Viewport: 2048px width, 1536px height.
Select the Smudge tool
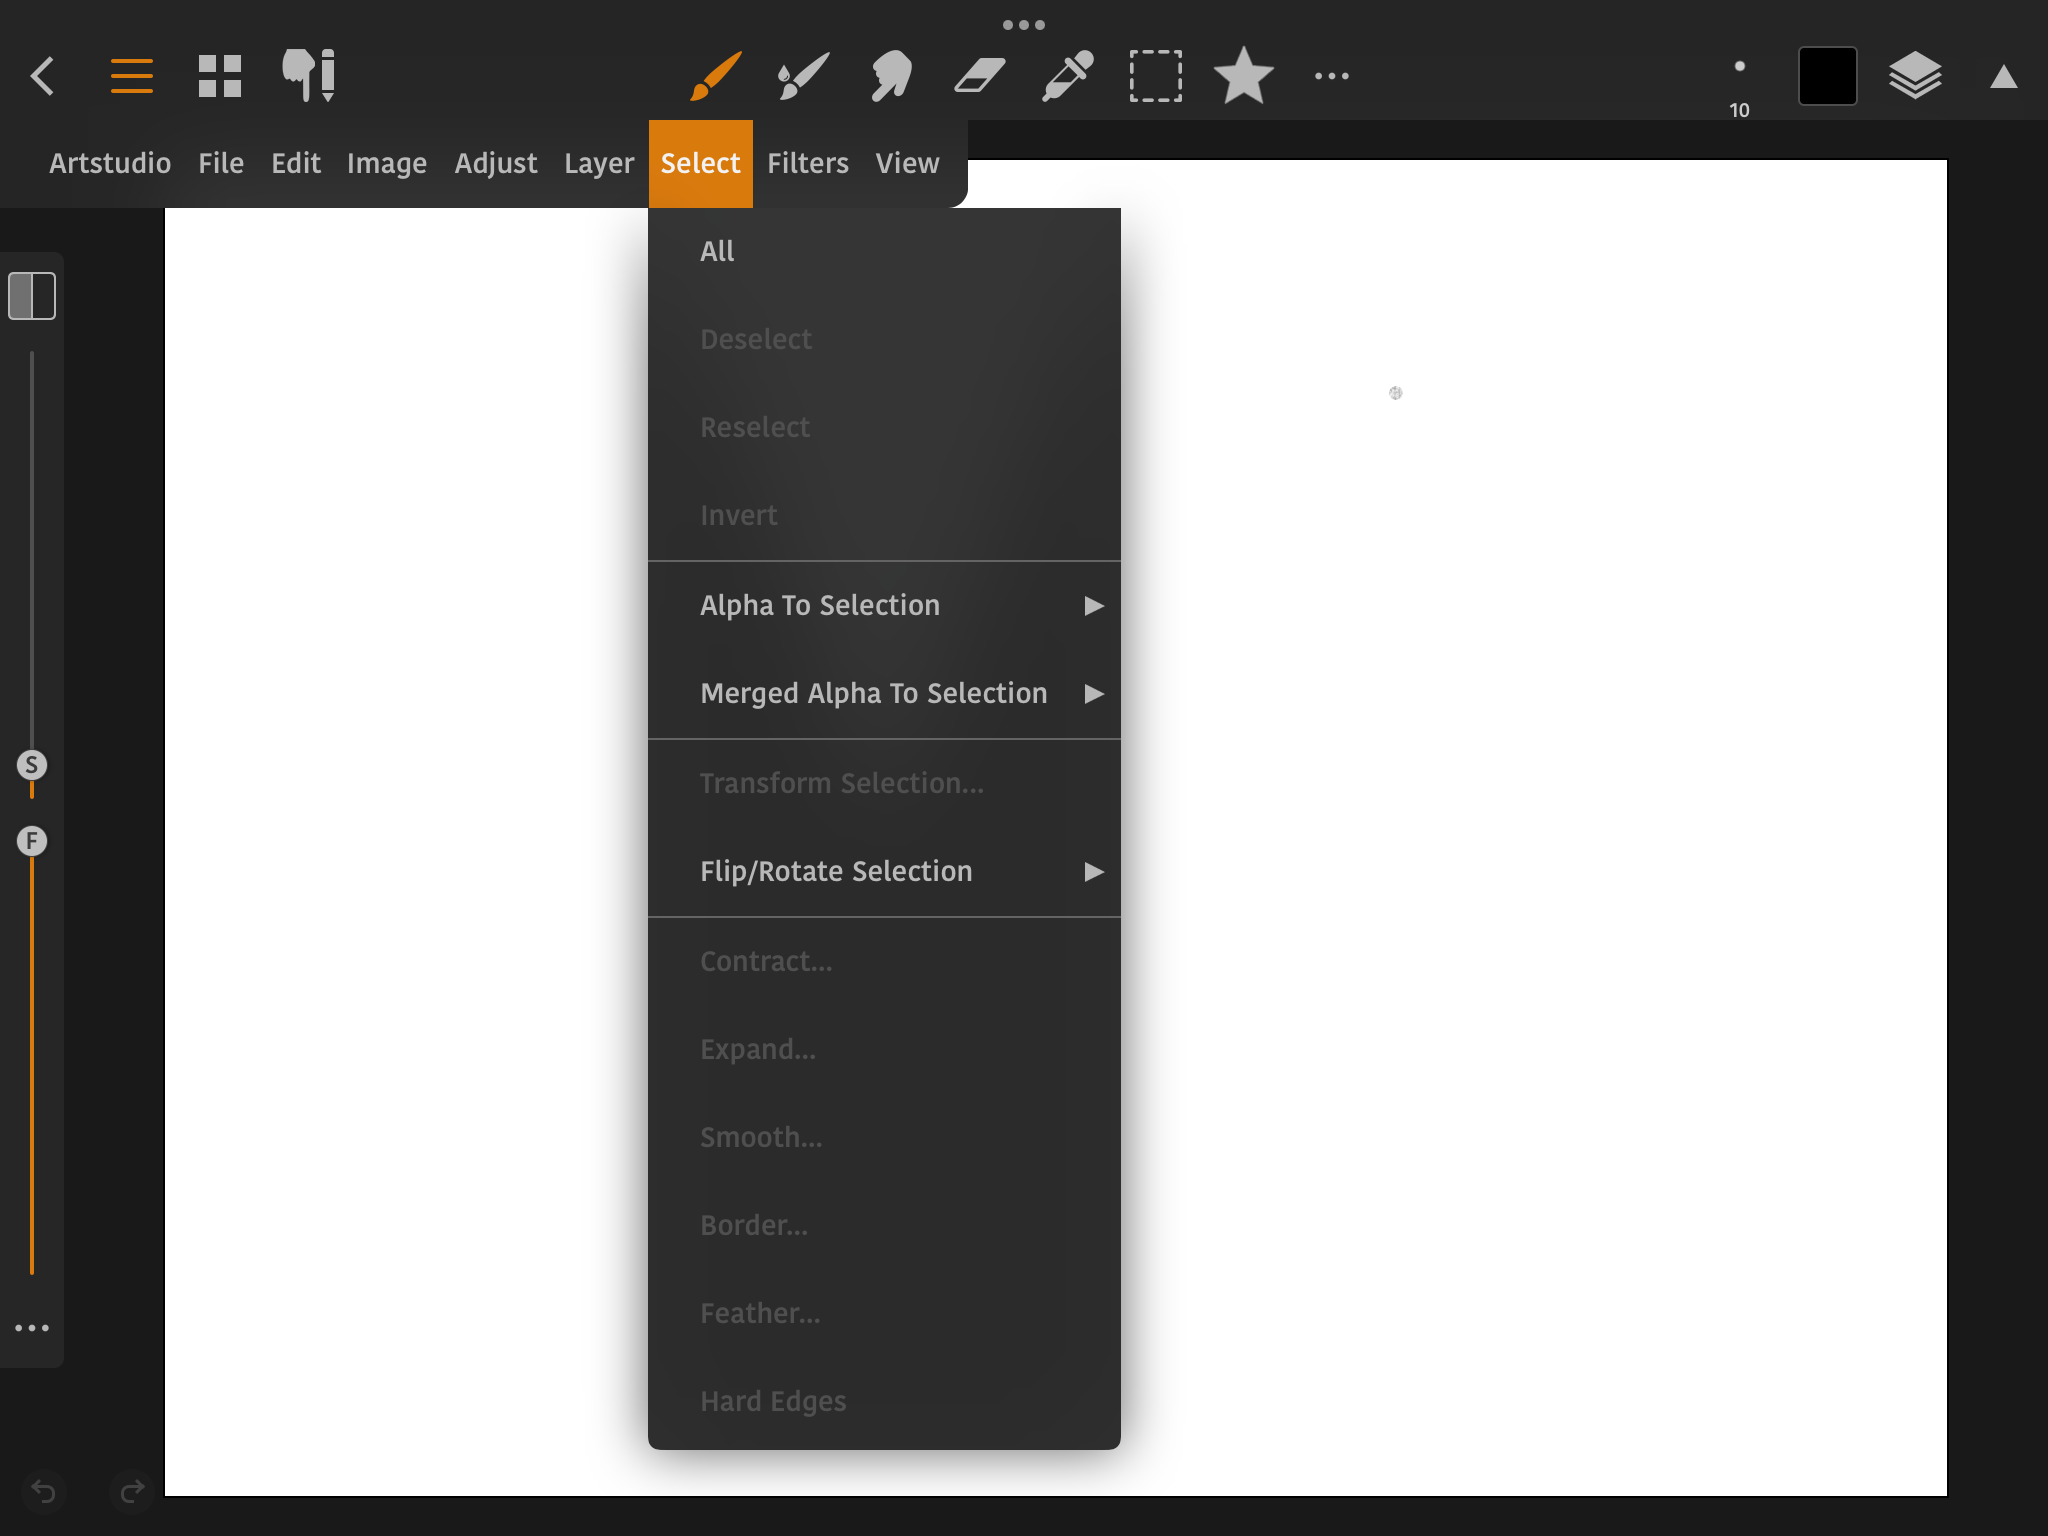(x=891, y=76)
